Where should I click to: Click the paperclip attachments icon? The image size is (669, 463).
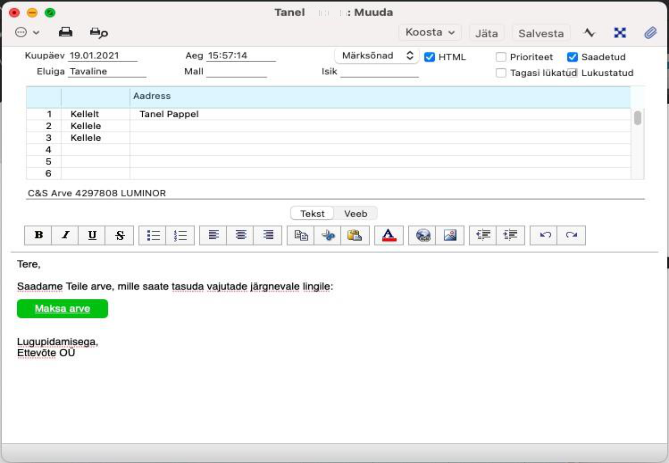(x=650, y=33)
